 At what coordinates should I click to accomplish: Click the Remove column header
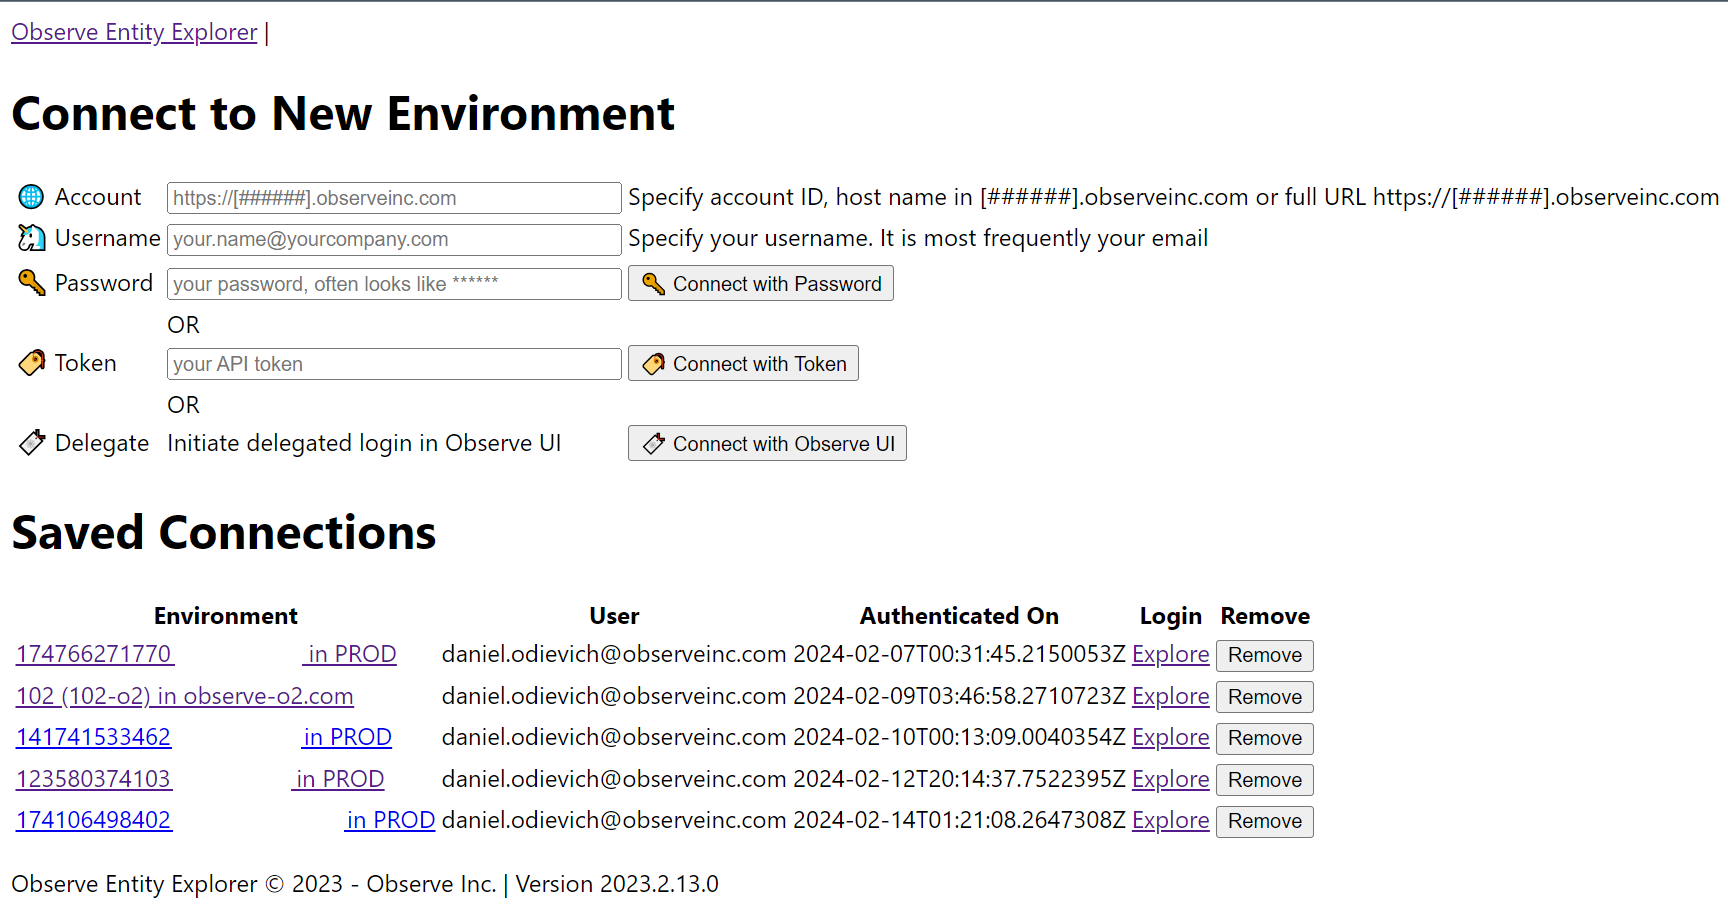[x=1265, y=616]
